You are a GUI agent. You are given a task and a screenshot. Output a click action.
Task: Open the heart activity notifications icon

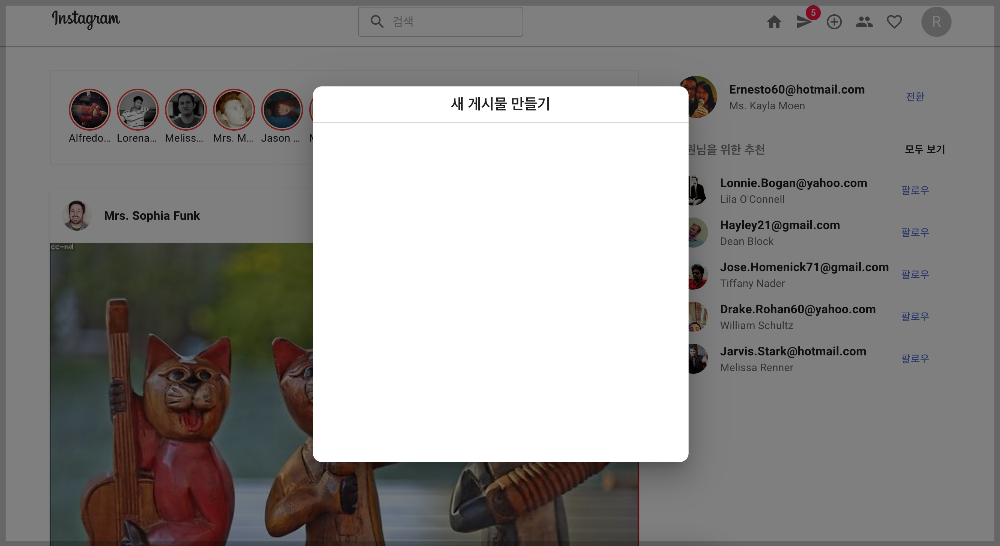coord(894,22)
